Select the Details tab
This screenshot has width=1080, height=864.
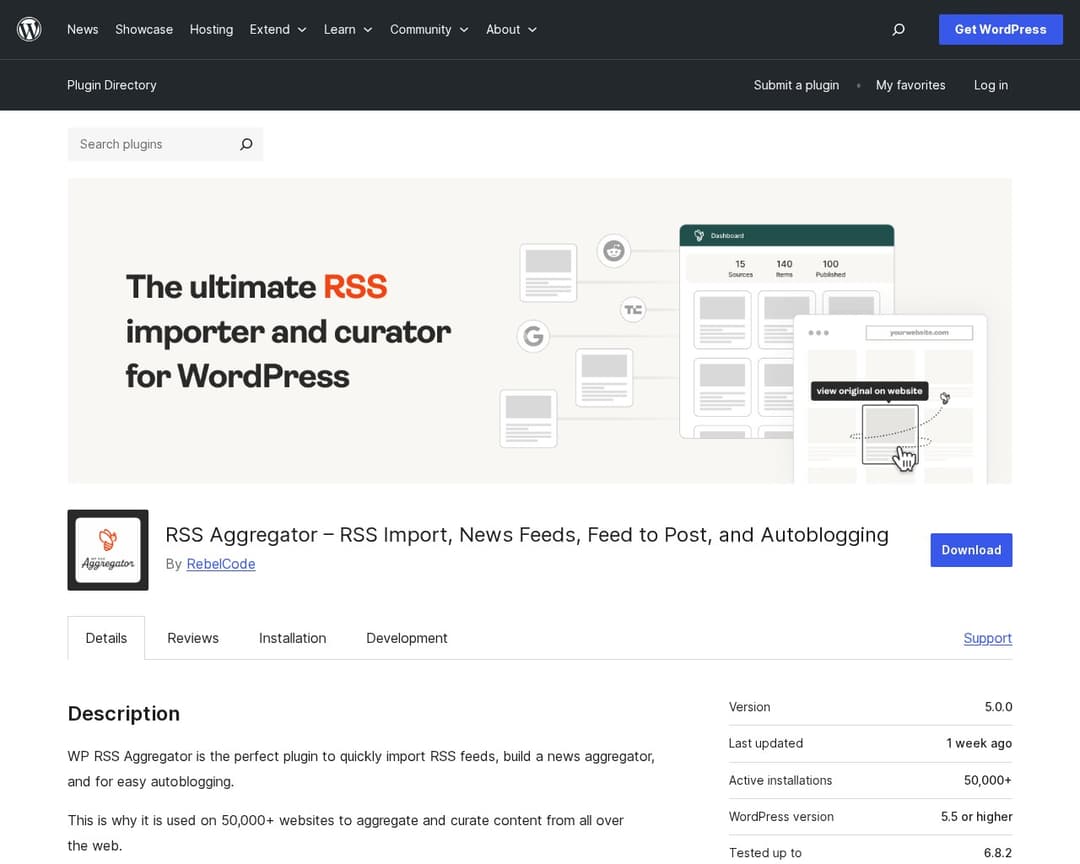tap(106, 637)
